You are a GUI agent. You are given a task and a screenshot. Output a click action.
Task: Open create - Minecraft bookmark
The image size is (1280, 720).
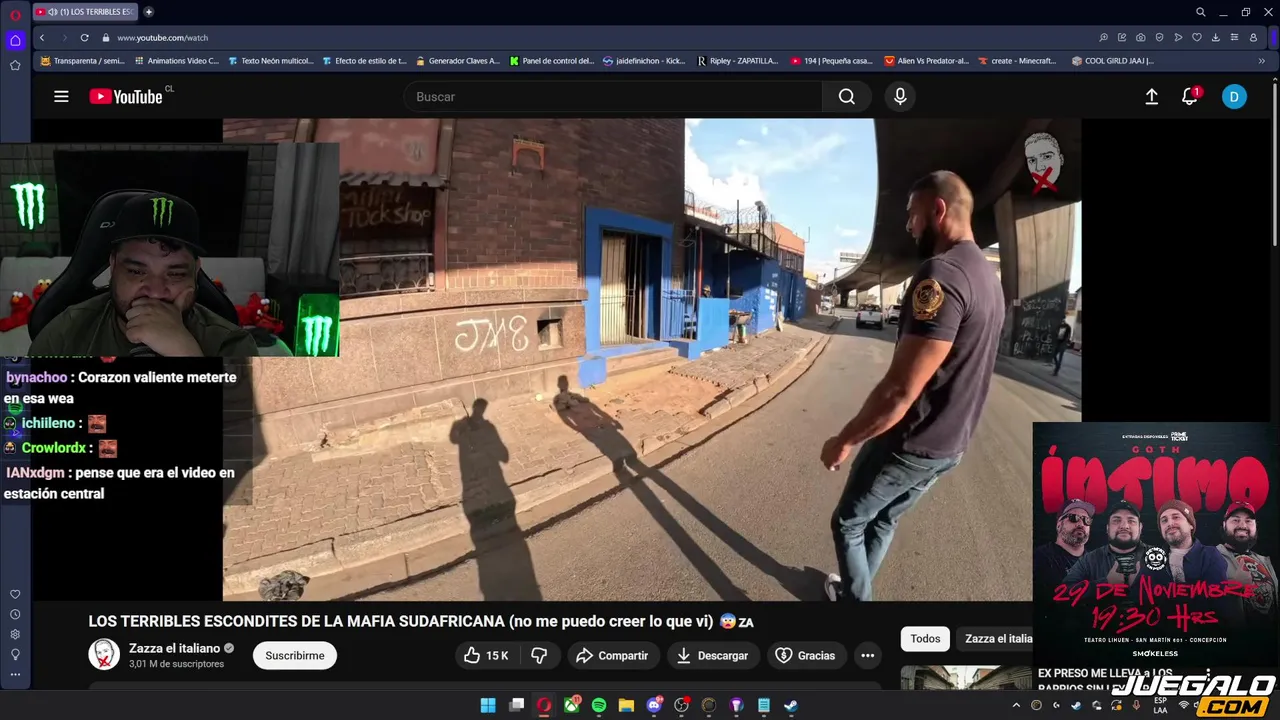coord(1017,61)
